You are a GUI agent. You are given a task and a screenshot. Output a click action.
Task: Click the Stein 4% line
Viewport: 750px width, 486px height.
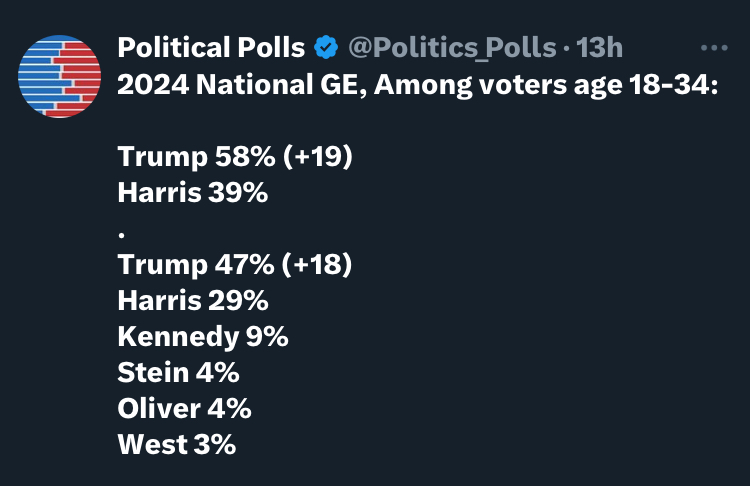(x=178, y=372)
